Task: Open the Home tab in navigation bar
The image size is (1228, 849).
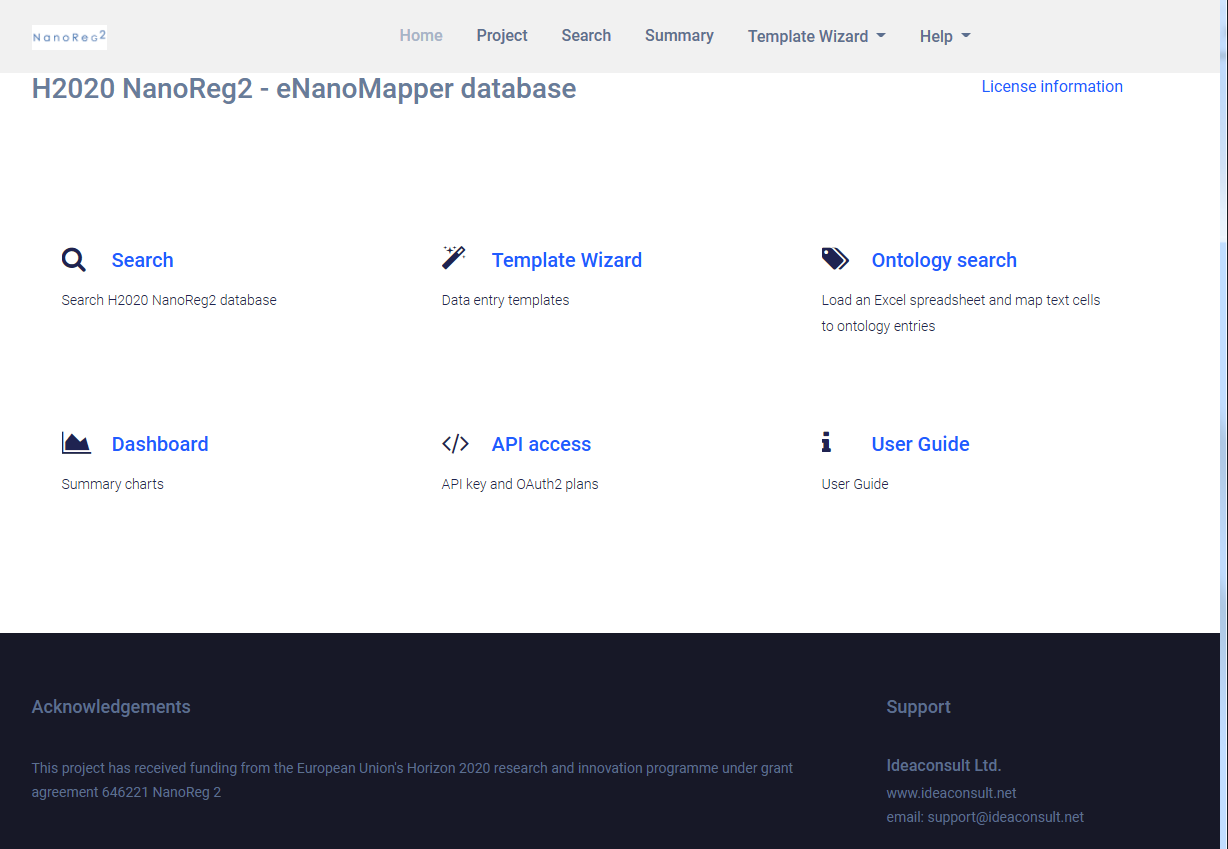Action: click(x=421, y=36)
